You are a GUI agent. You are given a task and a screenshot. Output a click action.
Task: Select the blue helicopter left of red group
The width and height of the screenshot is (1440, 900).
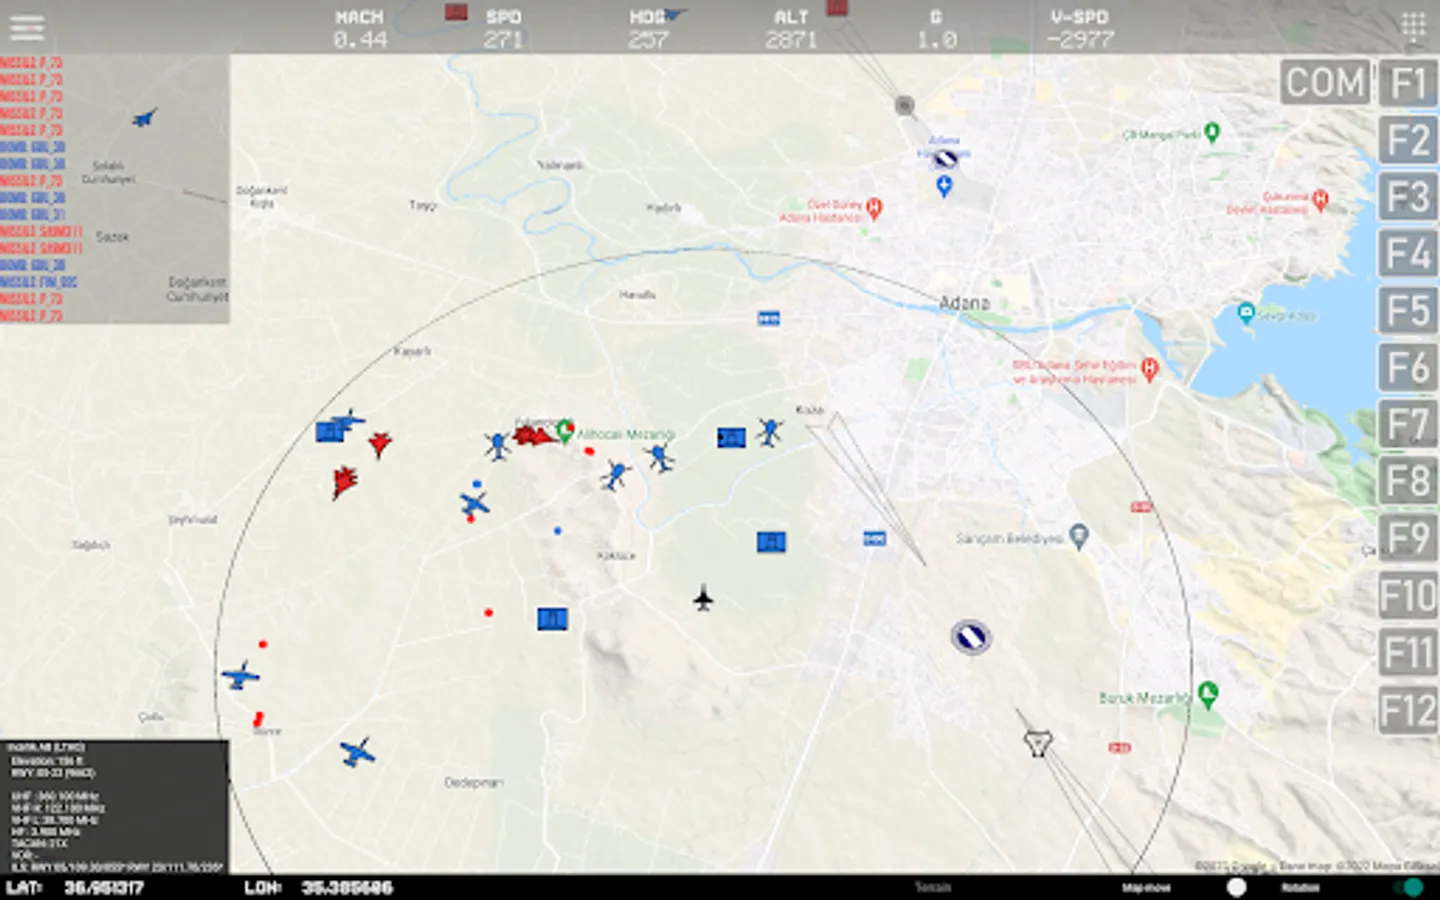click(497, 445)
